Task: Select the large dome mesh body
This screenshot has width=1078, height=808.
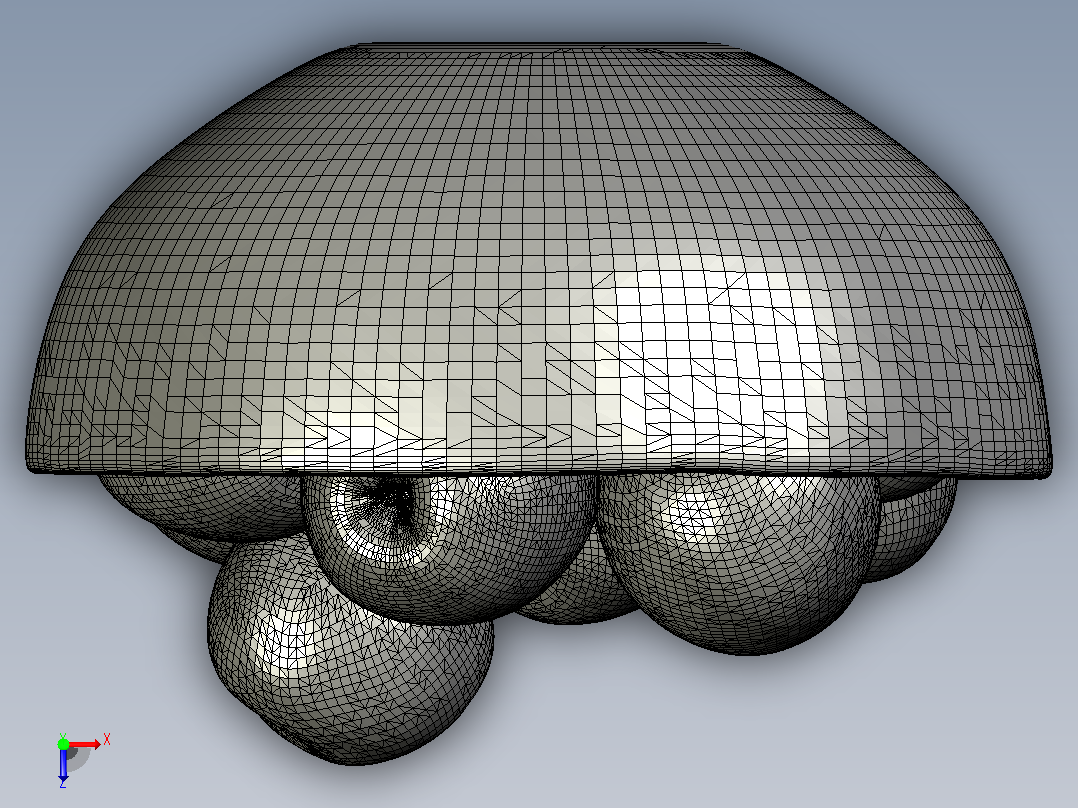Action: click(x=538, y=261)
